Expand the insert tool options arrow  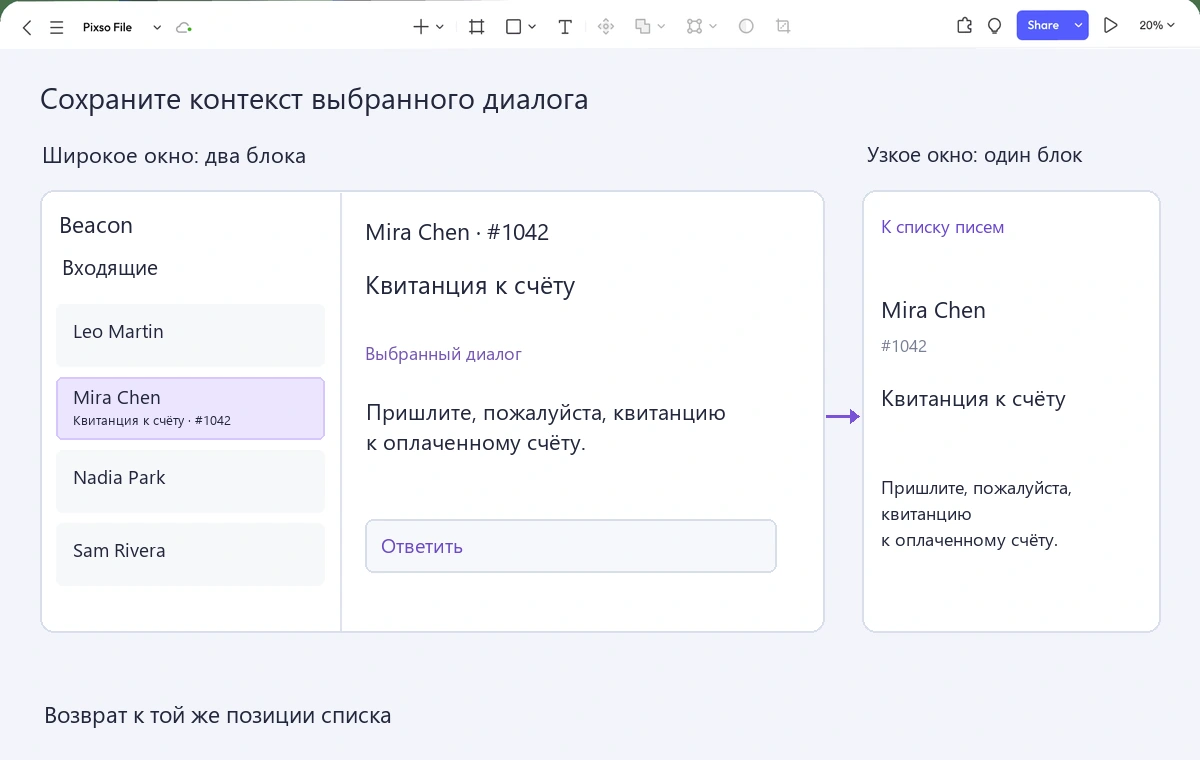tap(440, 27)
